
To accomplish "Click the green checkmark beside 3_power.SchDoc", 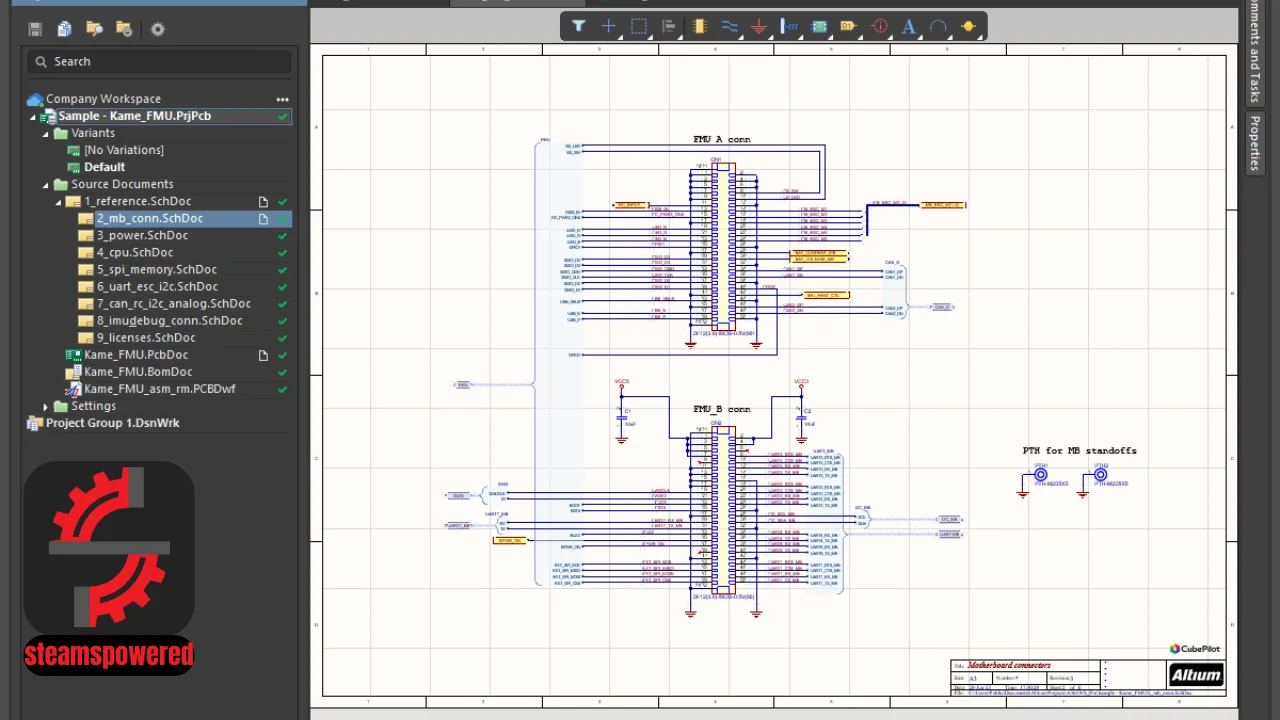I will coord(283,235).
